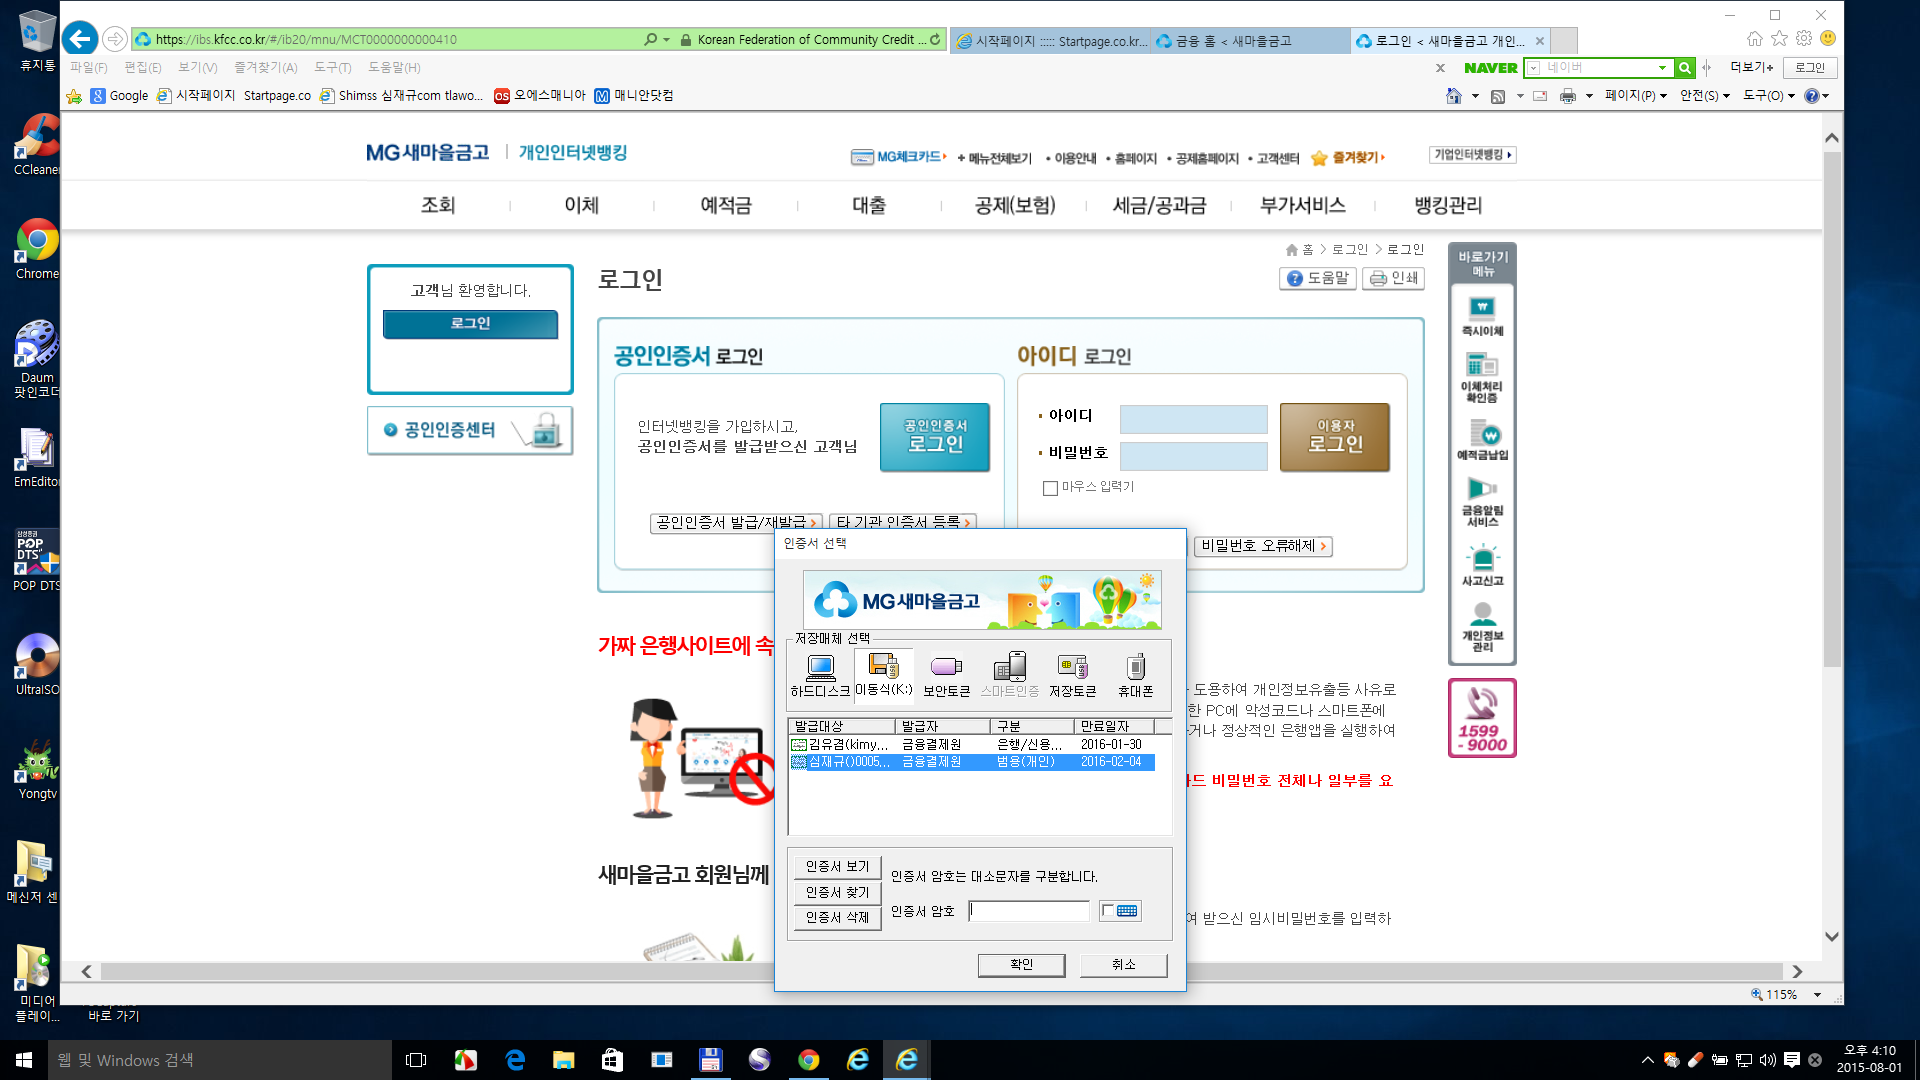Click the IE smiley feedback icon
The image size is (1920, 1080).
(1828, 39)
